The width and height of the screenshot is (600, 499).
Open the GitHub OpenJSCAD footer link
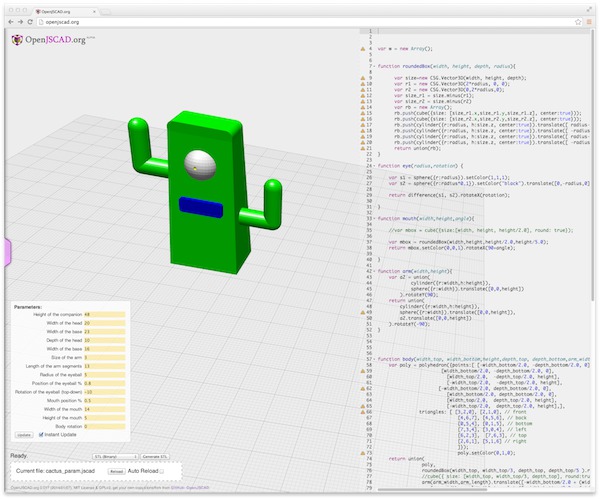[190, 488]
